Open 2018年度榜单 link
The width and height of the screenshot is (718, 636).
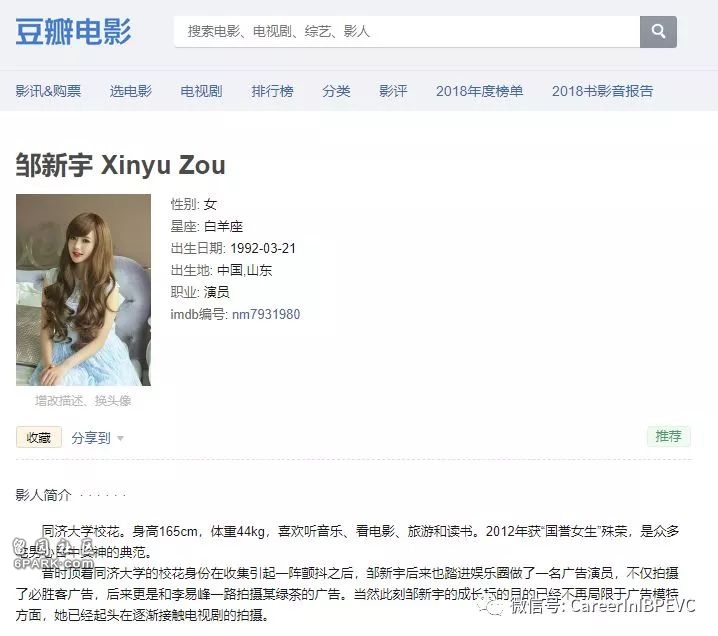(479, 91)
